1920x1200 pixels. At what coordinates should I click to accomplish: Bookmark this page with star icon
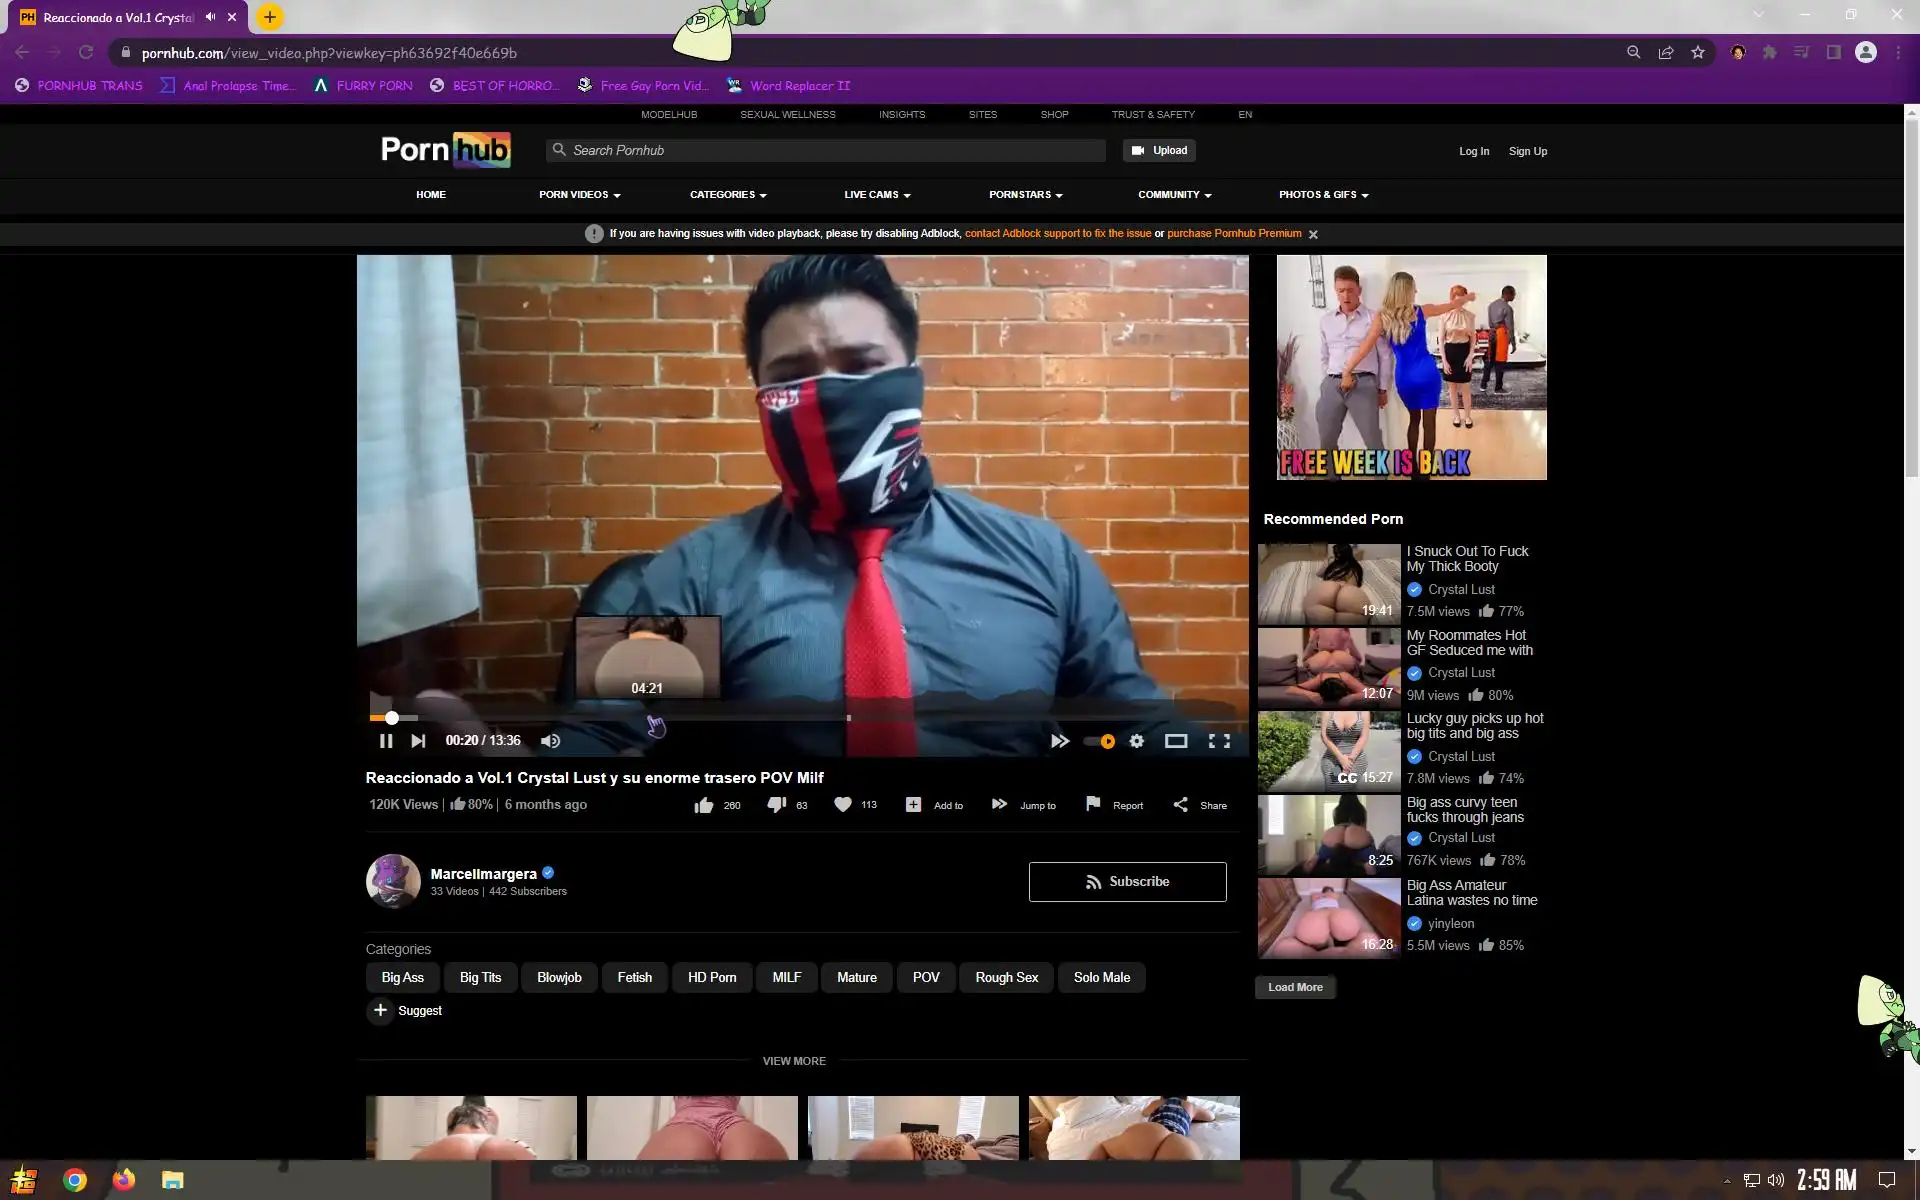click(x=1698, y=53)
